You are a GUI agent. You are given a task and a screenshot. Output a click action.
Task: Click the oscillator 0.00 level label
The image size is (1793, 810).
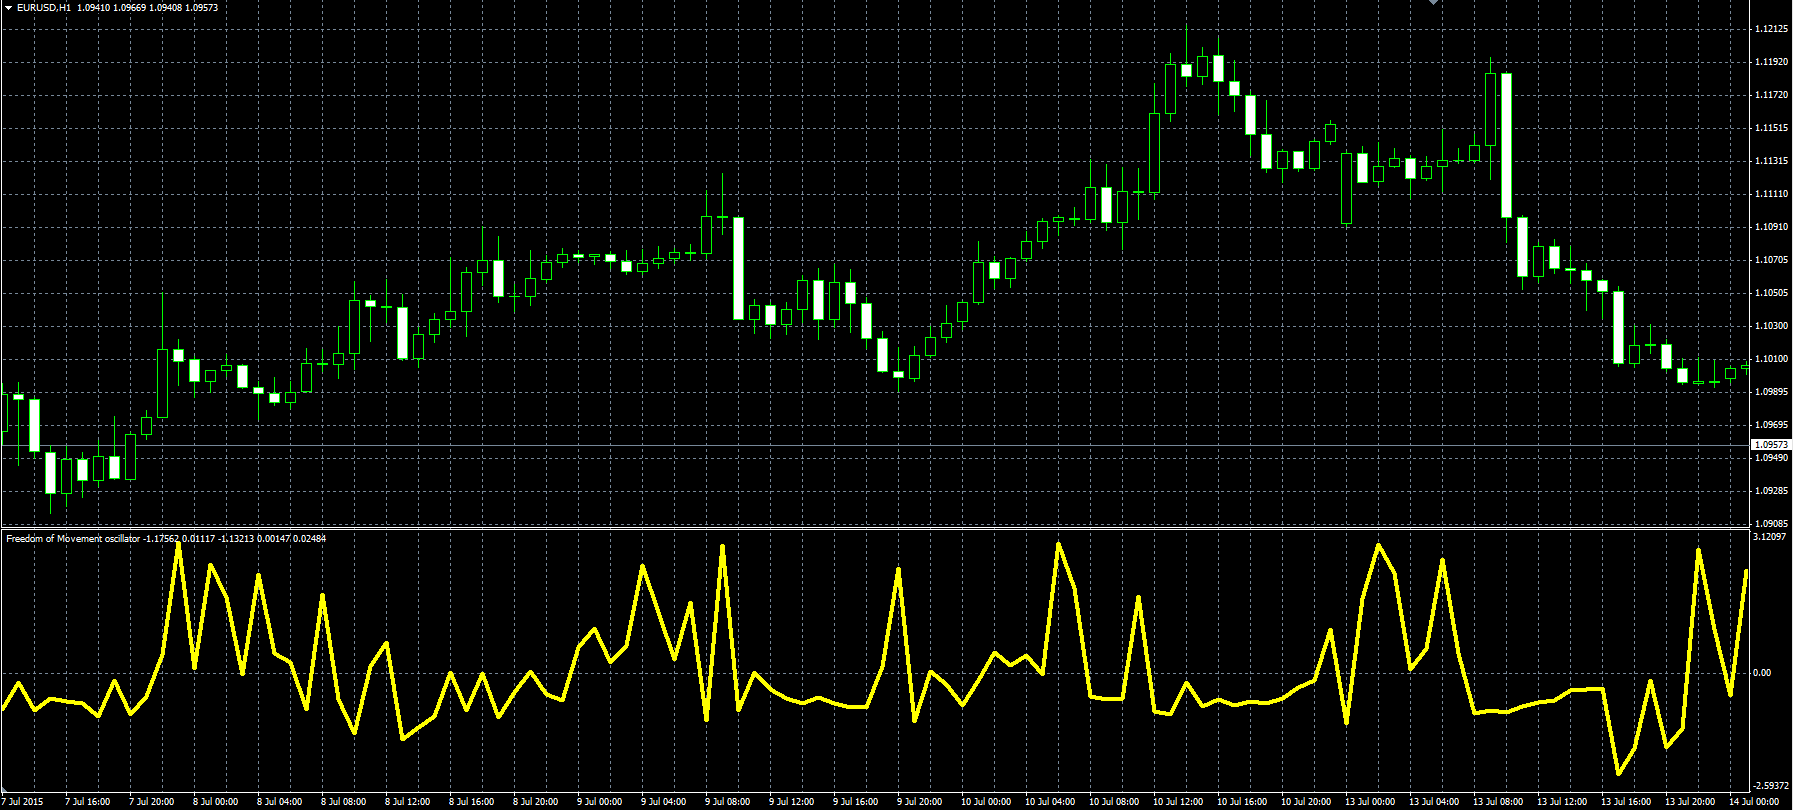tap(1762, 673)
